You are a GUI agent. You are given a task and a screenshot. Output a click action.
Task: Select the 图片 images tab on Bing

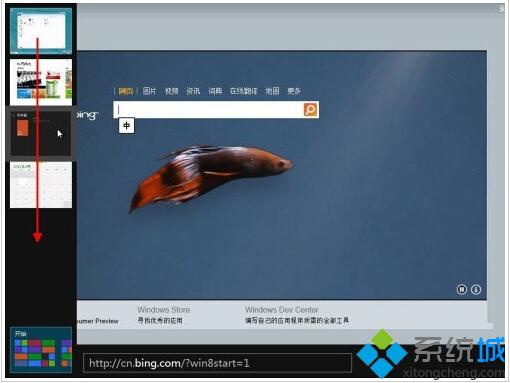tap(149, 91)
